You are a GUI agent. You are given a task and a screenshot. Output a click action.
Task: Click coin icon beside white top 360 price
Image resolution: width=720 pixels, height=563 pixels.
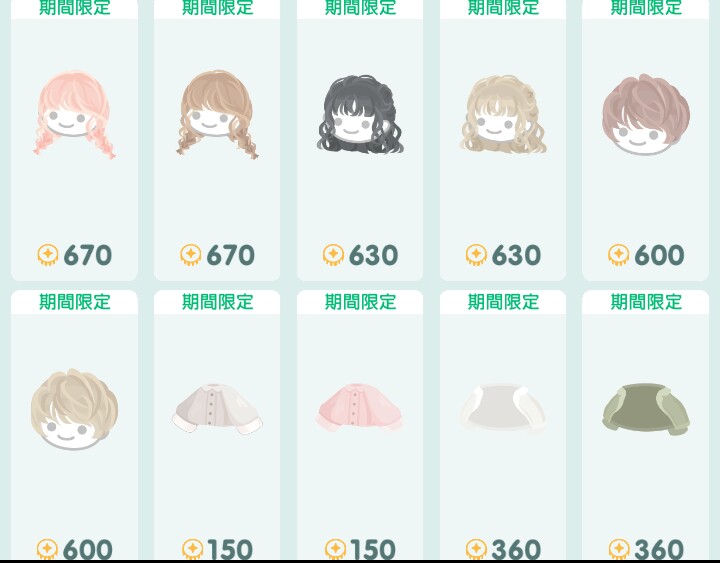click(x=476, y=549)
